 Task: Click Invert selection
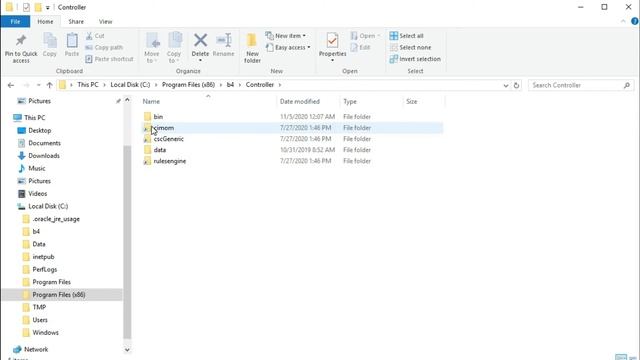[415, 59]
